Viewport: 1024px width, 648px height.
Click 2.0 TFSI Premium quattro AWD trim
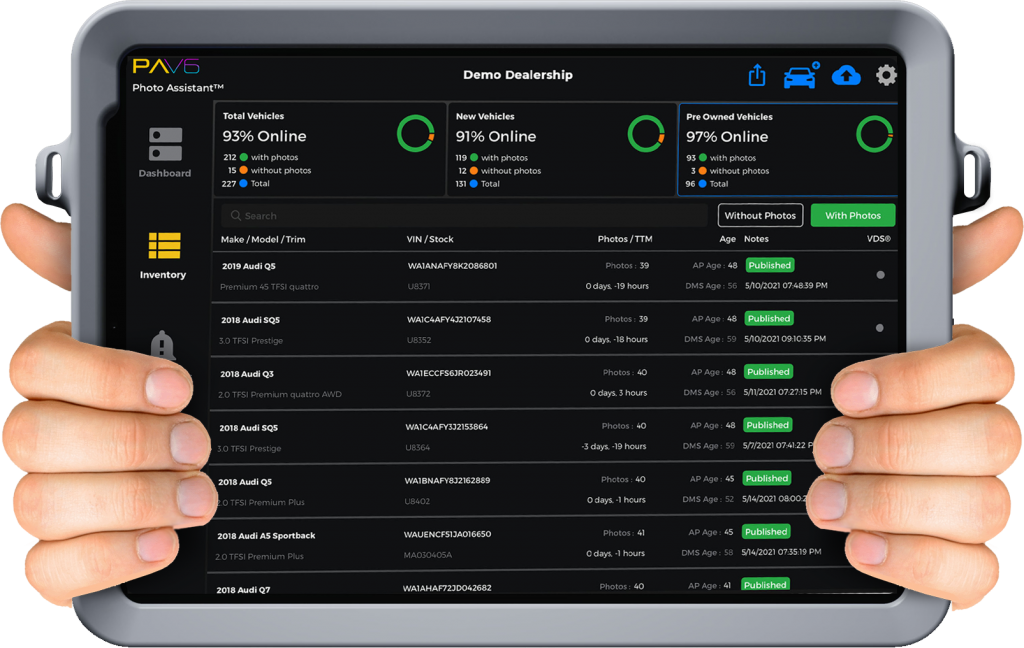pyautogui.click(x=280, y=394)
